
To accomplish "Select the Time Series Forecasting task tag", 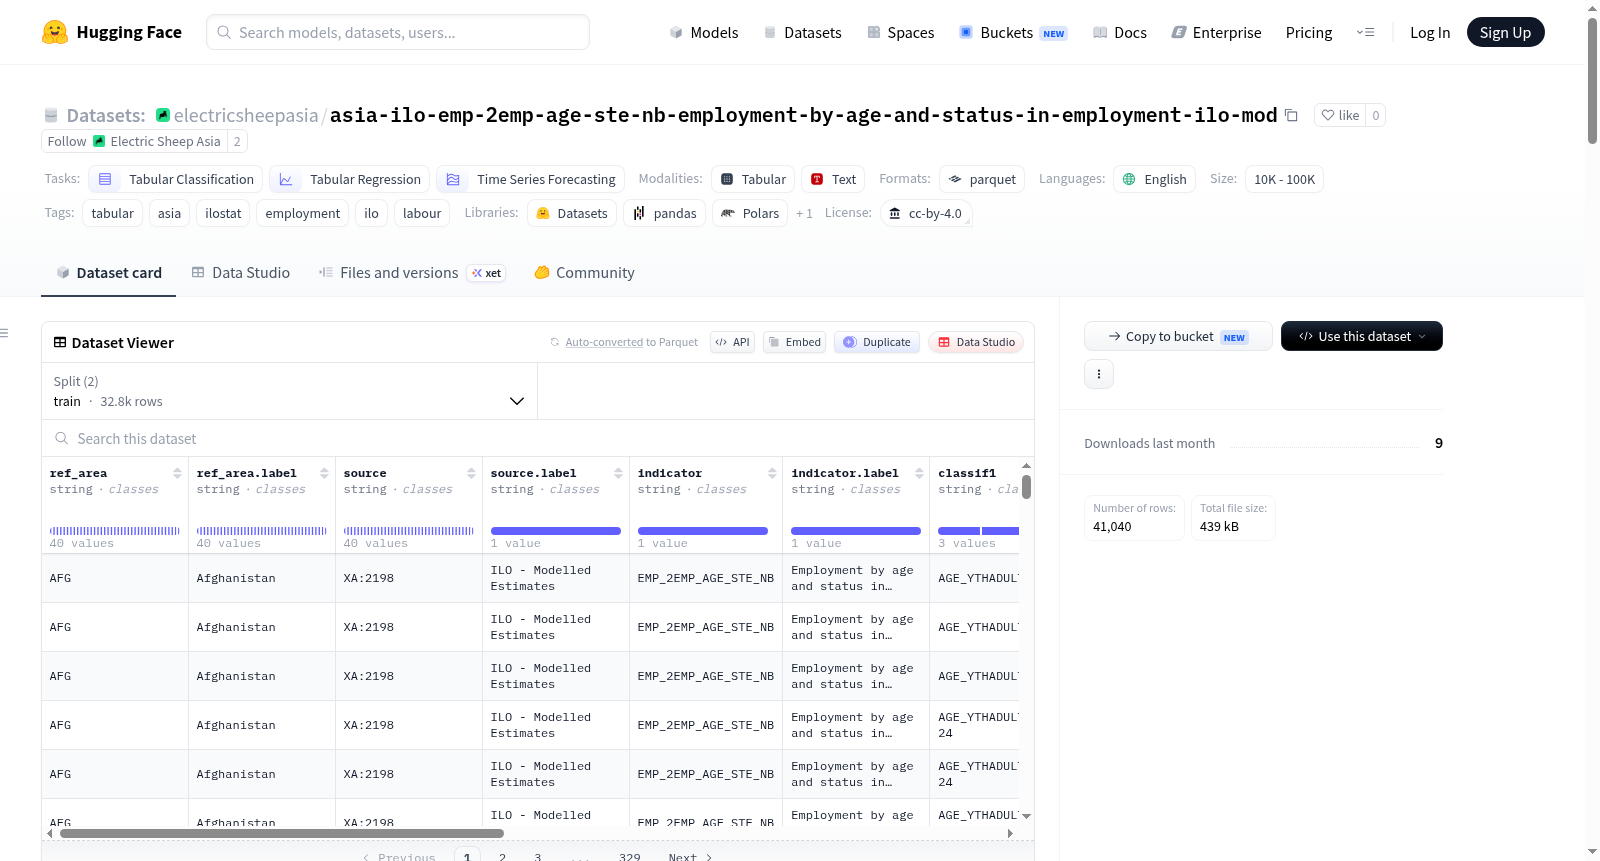I will click(530, 180).
